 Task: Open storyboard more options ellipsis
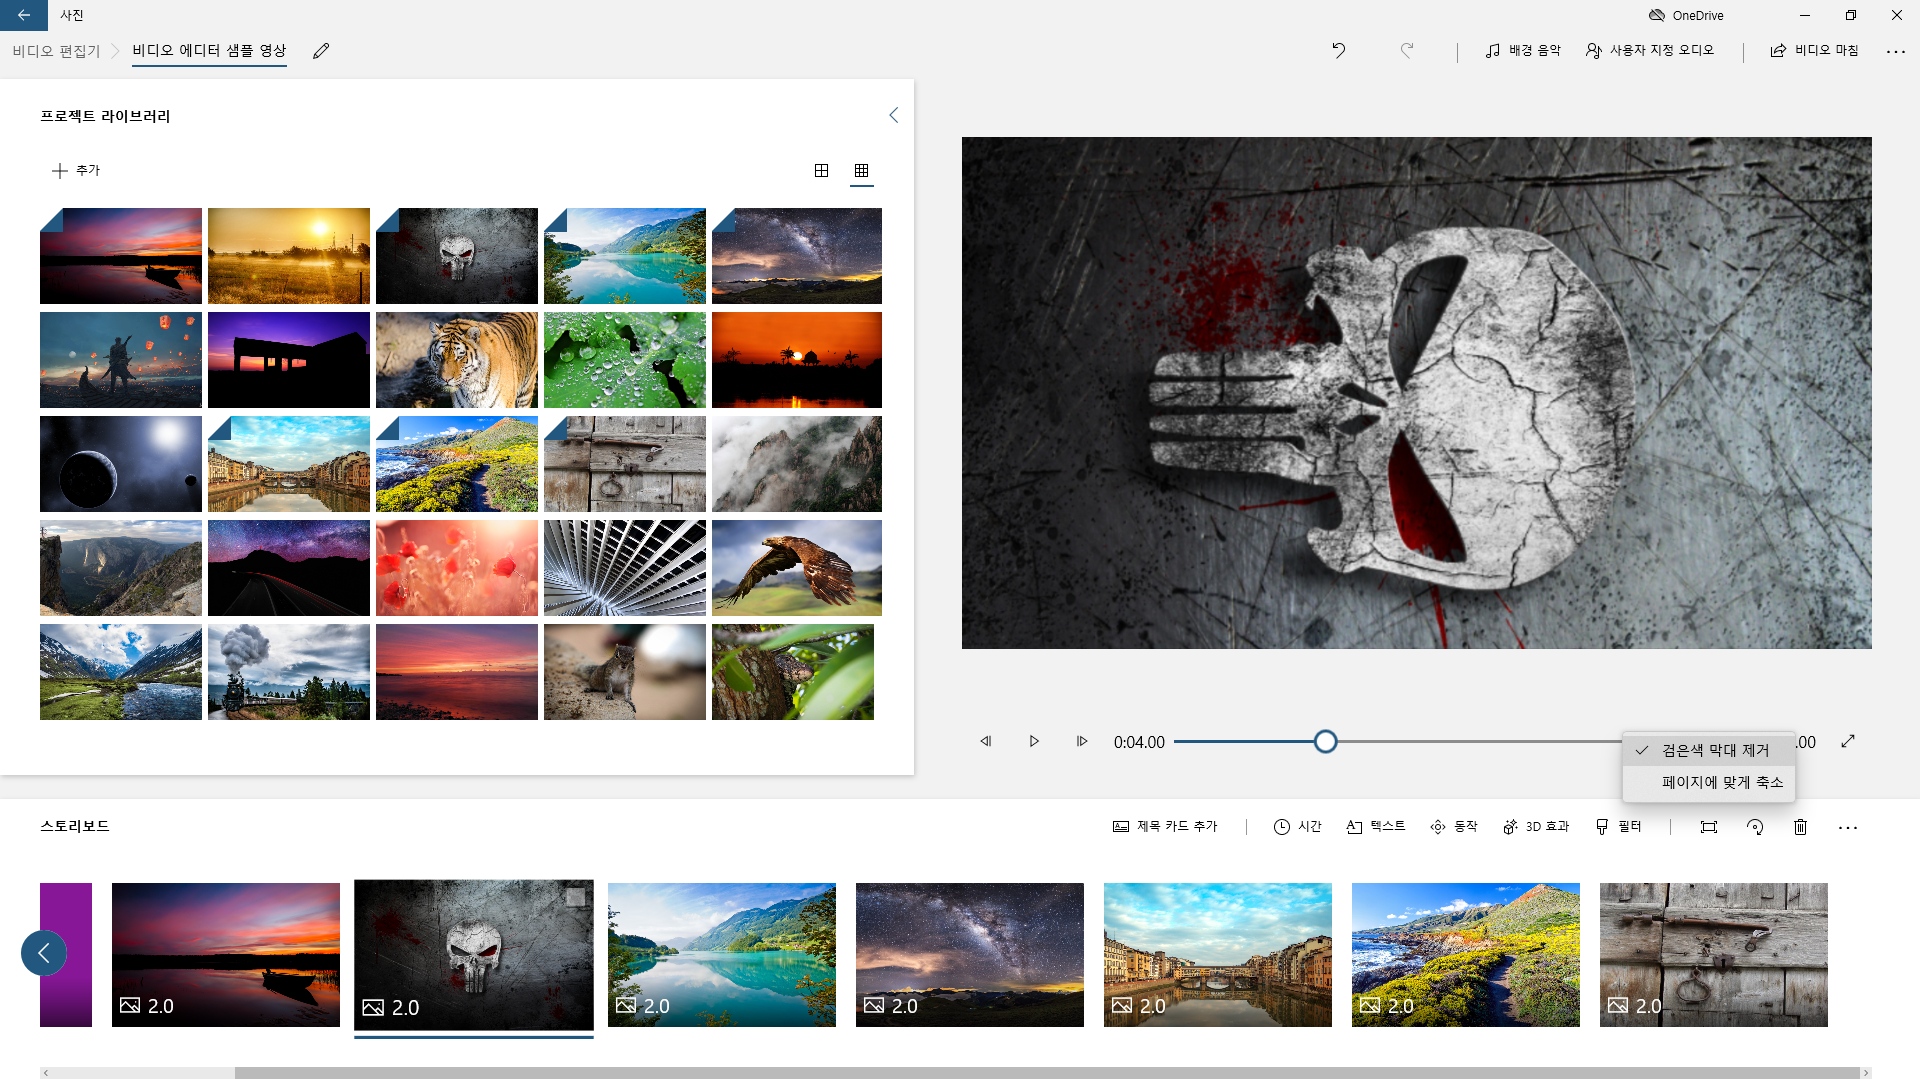[x=1848, y=827]
